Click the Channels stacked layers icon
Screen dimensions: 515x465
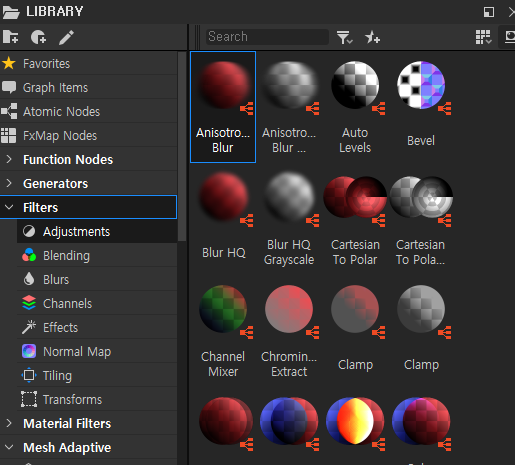click(x=29, y=303)
